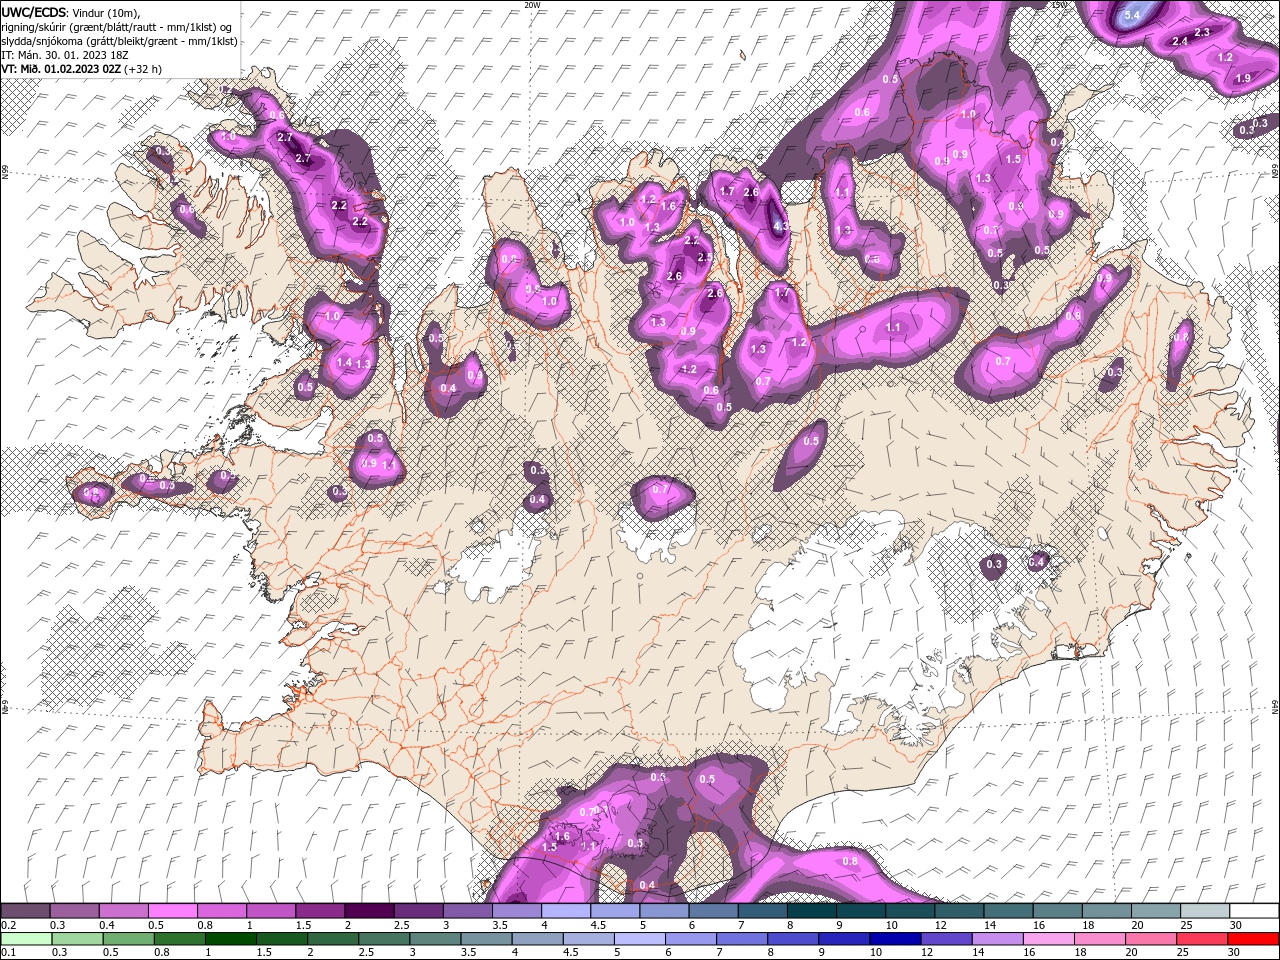This screenshot has width=1280, height=960.
Task: Click the '0.1' label in rain legend
Action: click(x=9, y=953)
